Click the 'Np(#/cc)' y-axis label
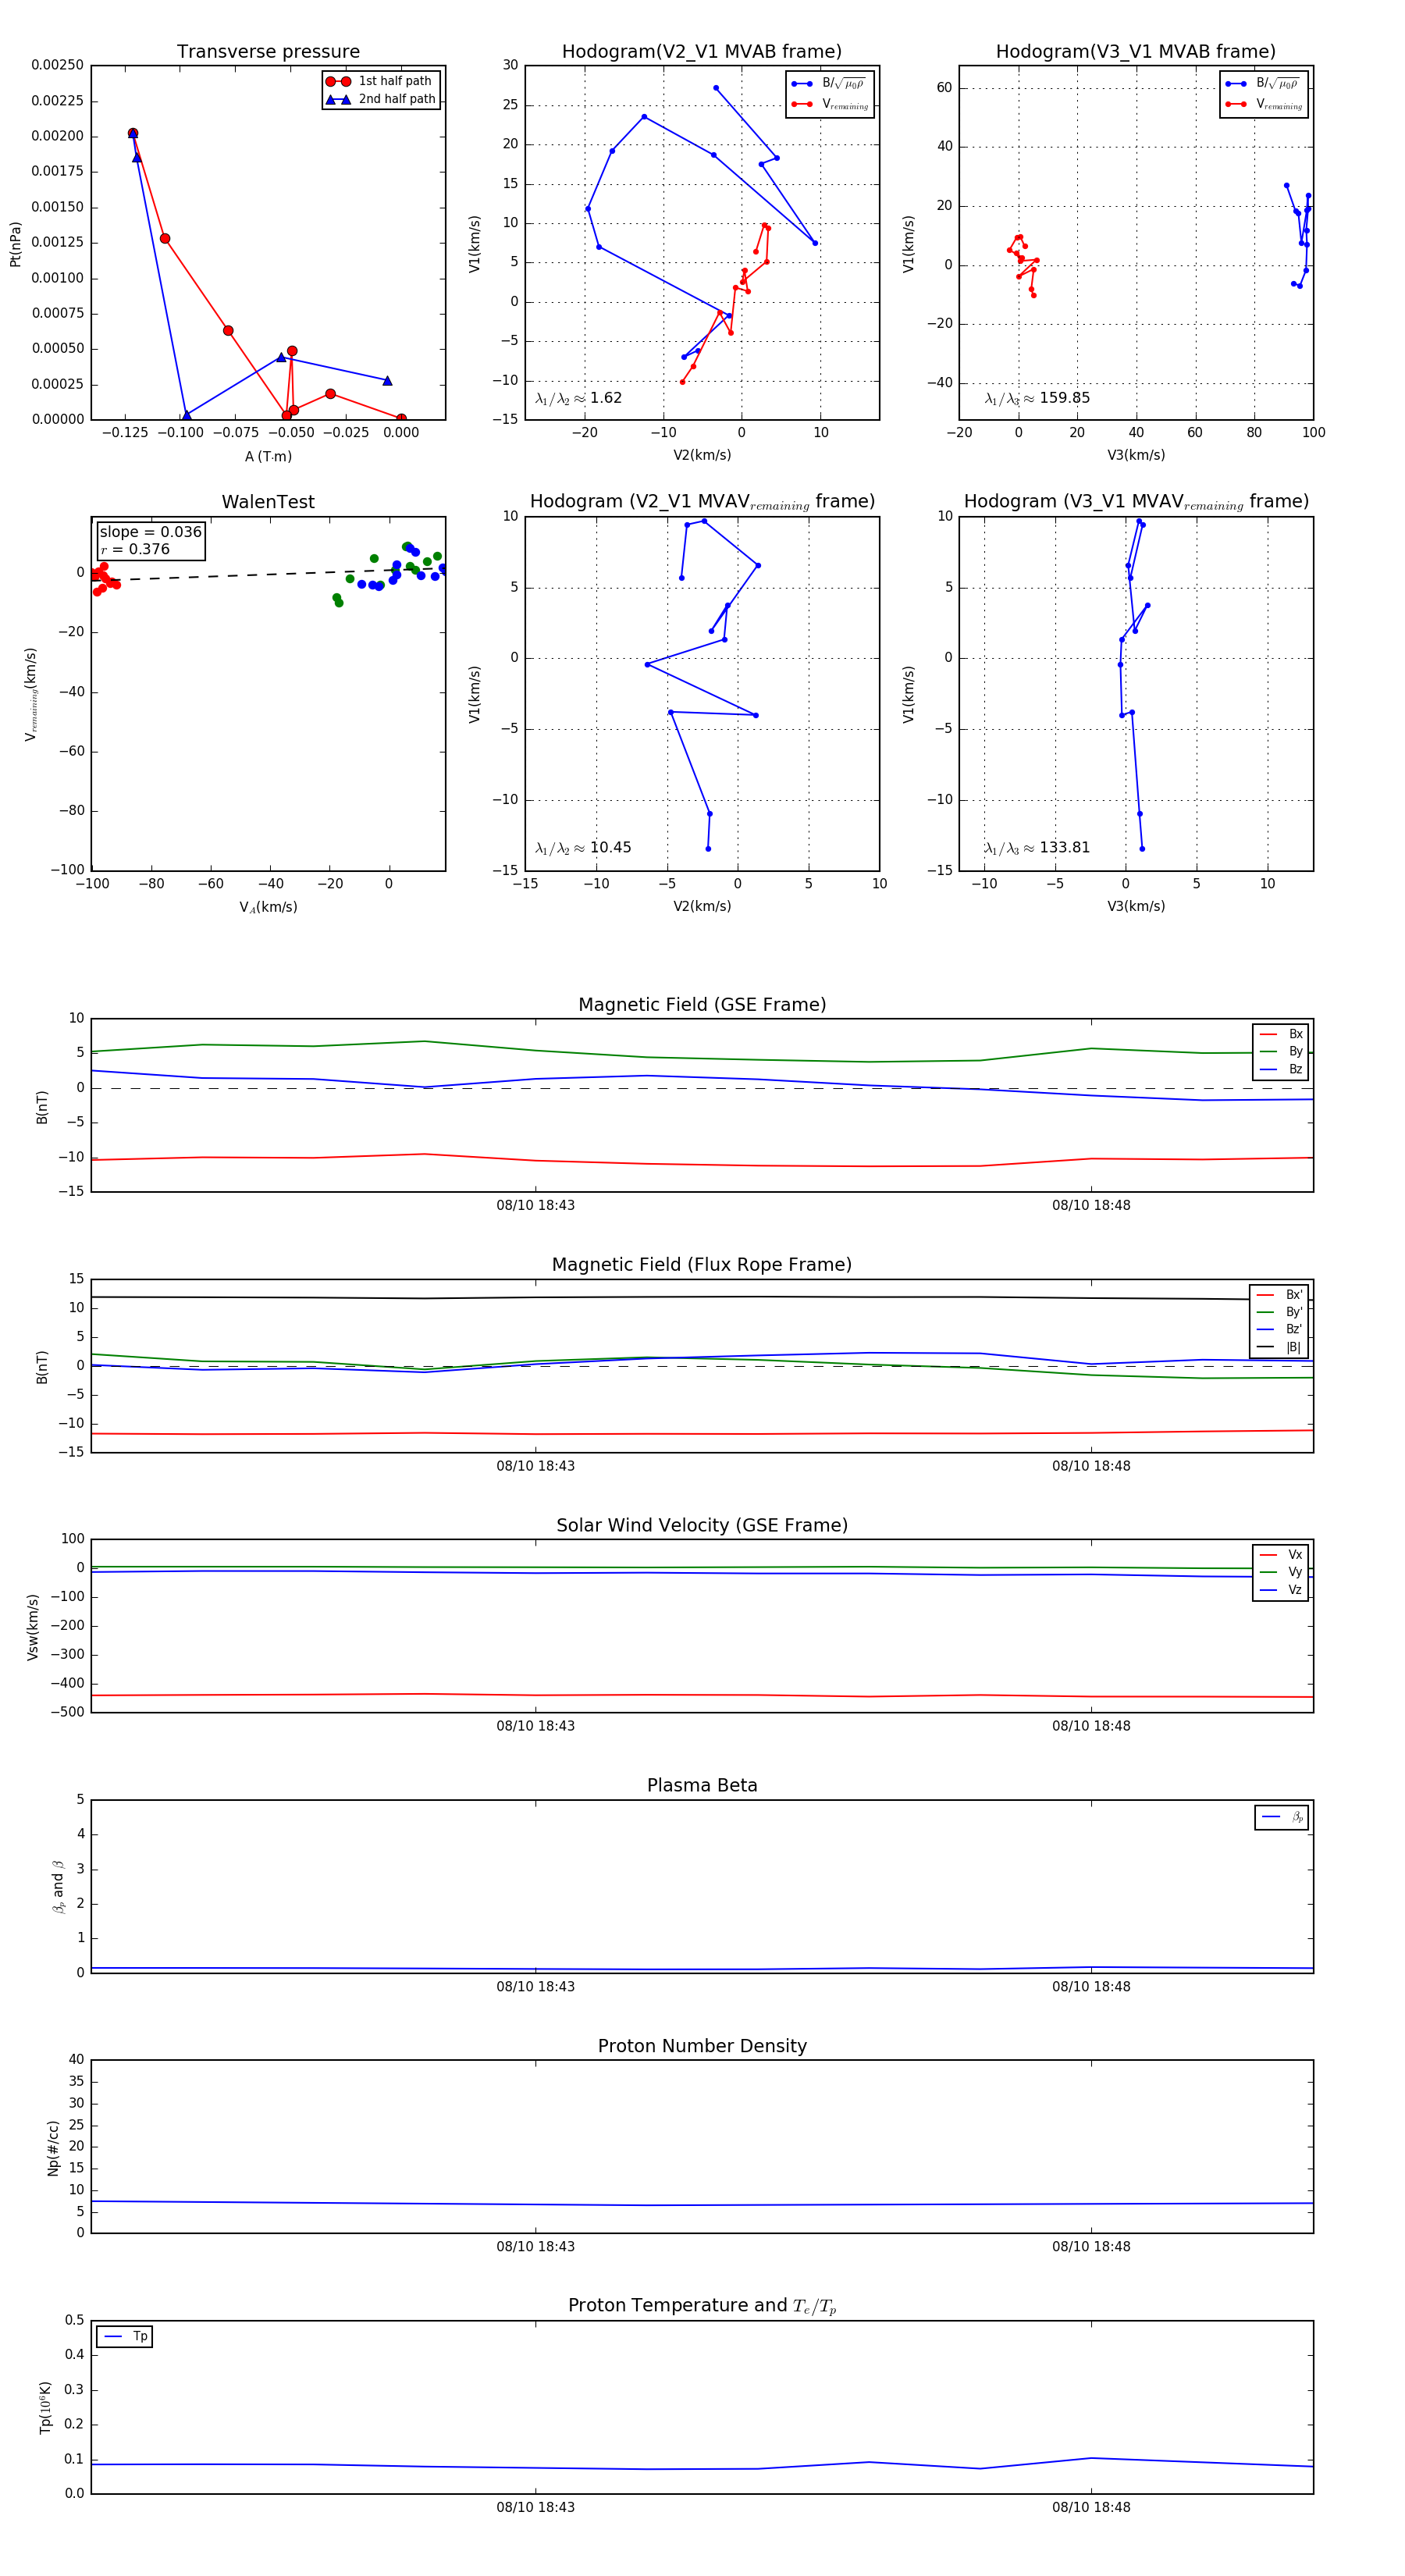Viewport: 1405px width, 2576px height. click(53, 2148)
